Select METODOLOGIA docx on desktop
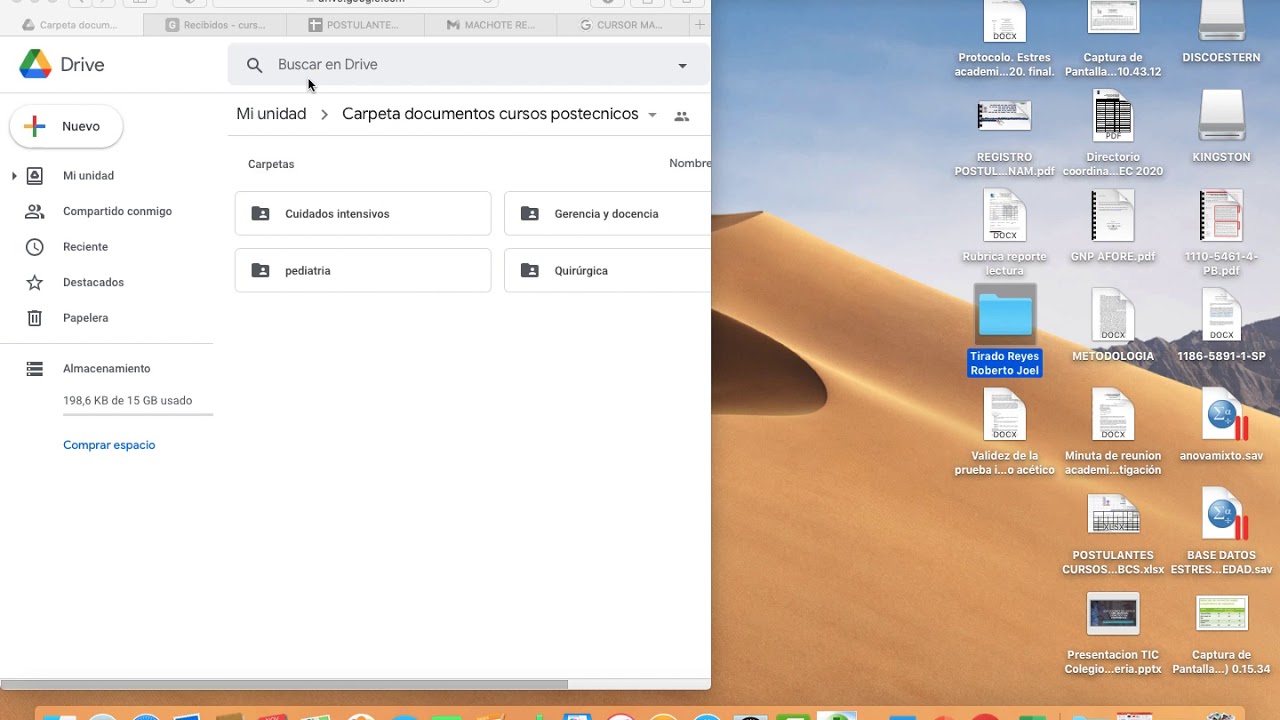 coord(1113,325)
